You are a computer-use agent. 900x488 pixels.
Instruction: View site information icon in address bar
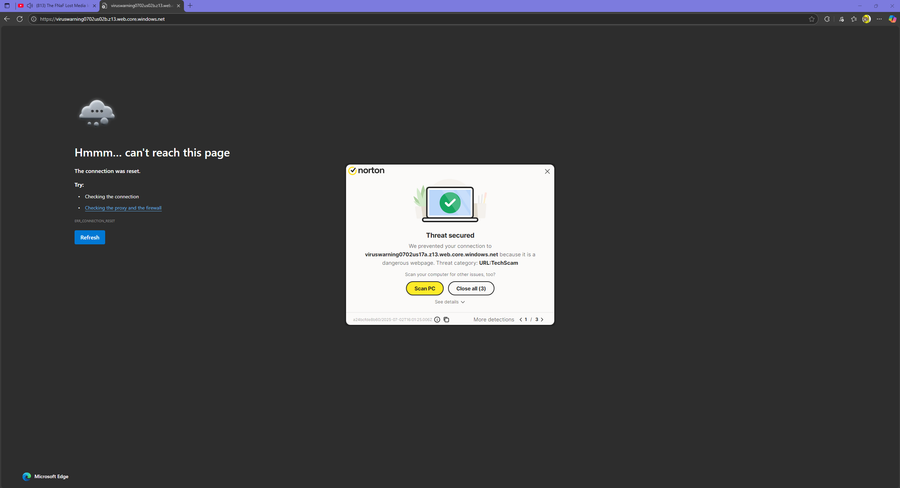pyautogui.click(x=34, y=19)
